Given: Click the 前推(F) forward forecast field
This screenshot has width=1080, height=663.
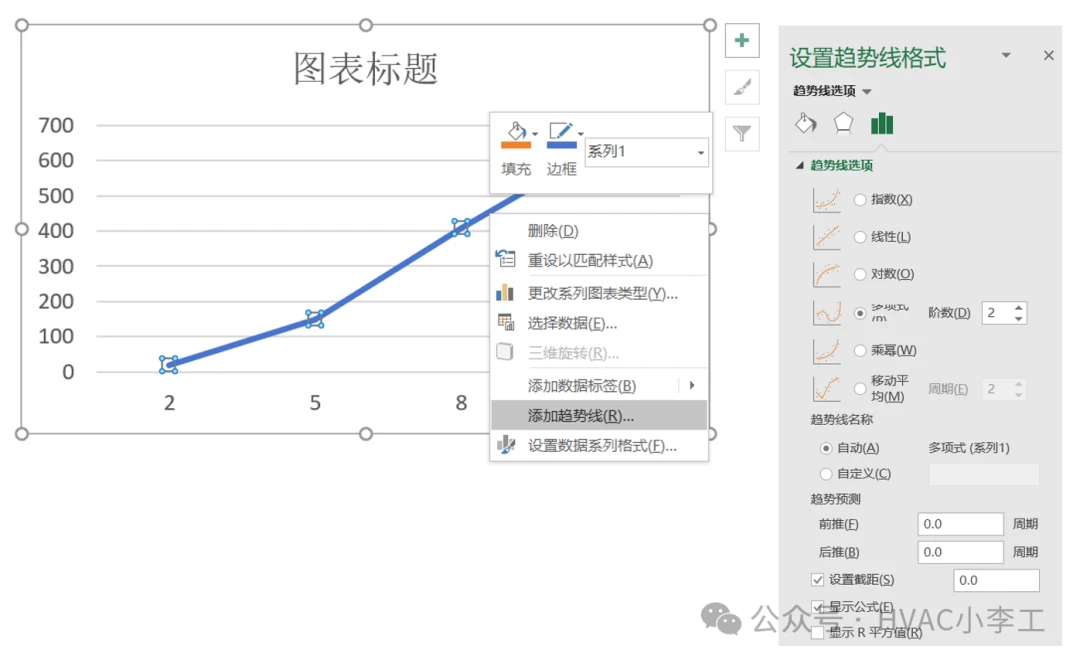Looking at the screenshot, I should [960, 524].
